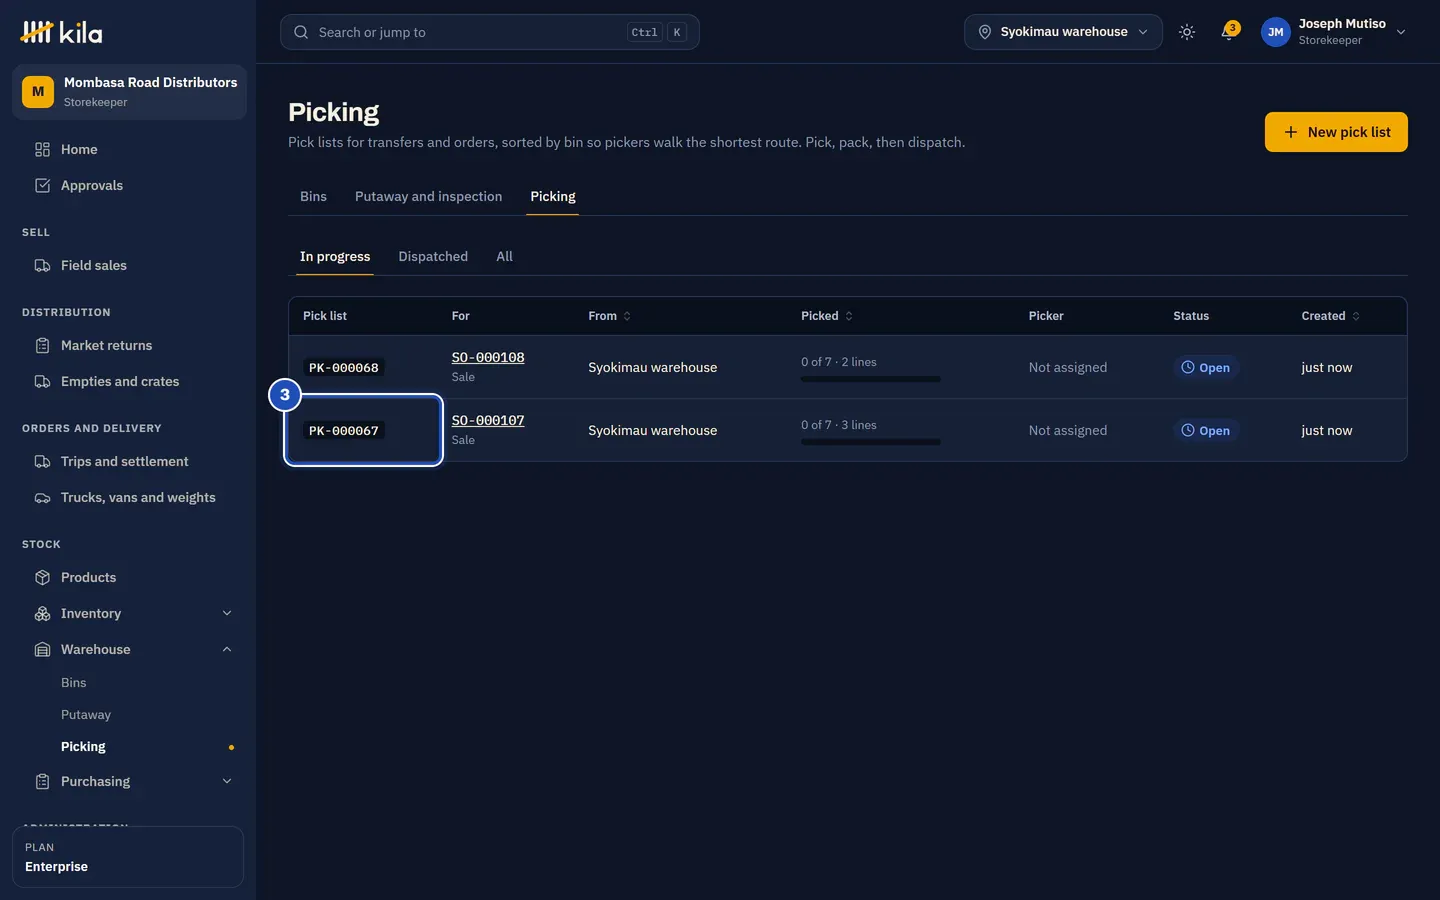1440x900 pixels.
Task: Switch to Putaway and inspection tab
Action: point(428,197)
